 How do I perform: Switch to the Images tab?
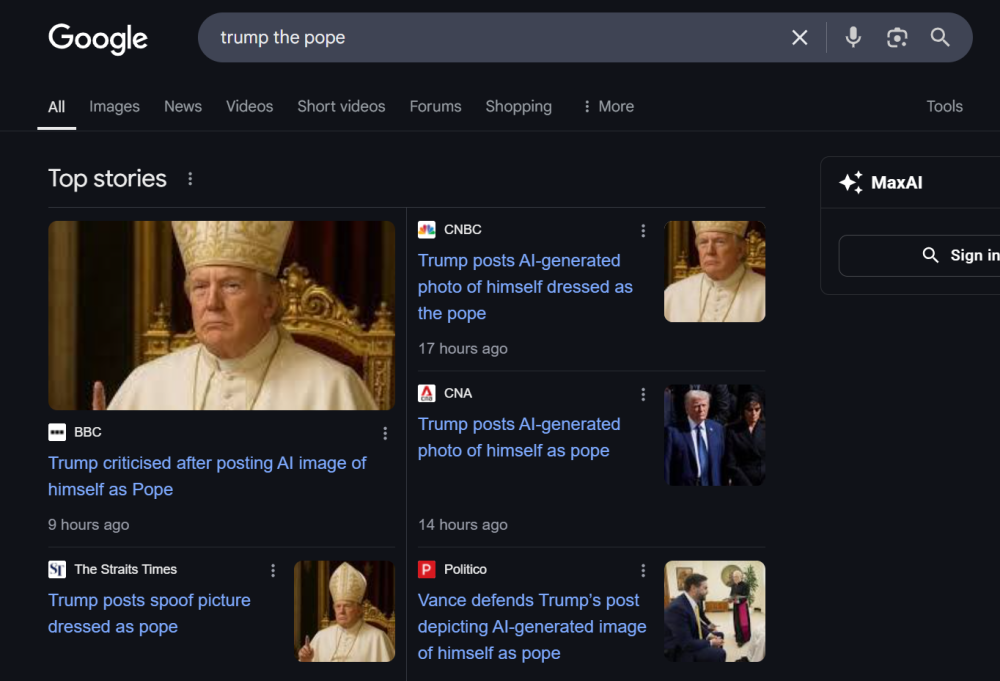(114, 106)
